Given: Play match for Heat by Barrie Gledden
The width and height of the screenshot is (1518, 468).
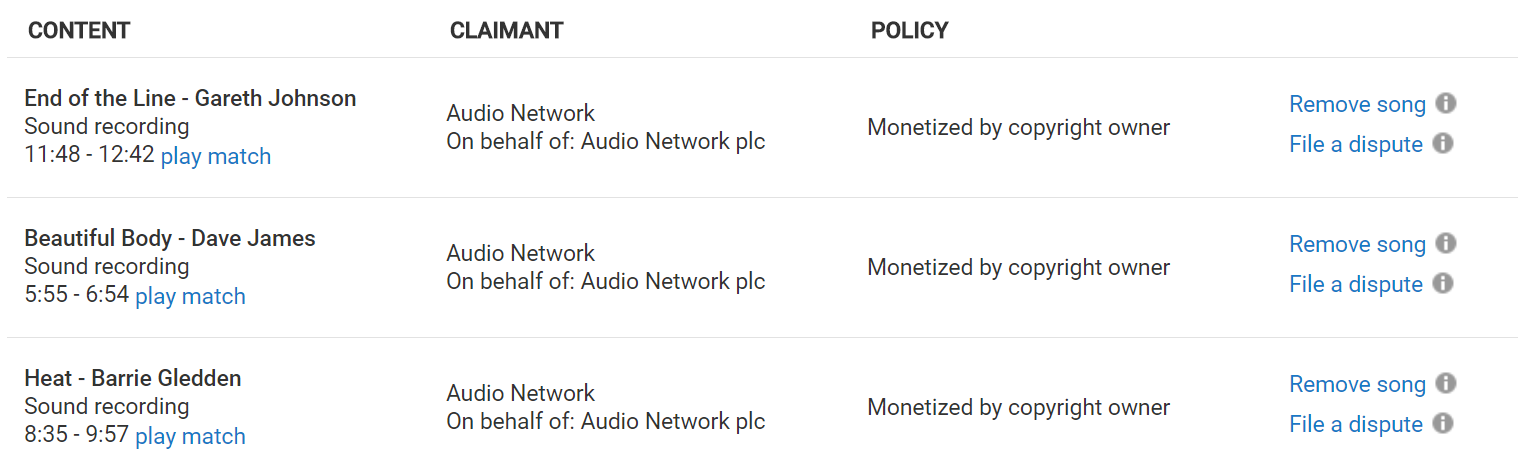Looking at the screenshot, I should coord(190,436).
